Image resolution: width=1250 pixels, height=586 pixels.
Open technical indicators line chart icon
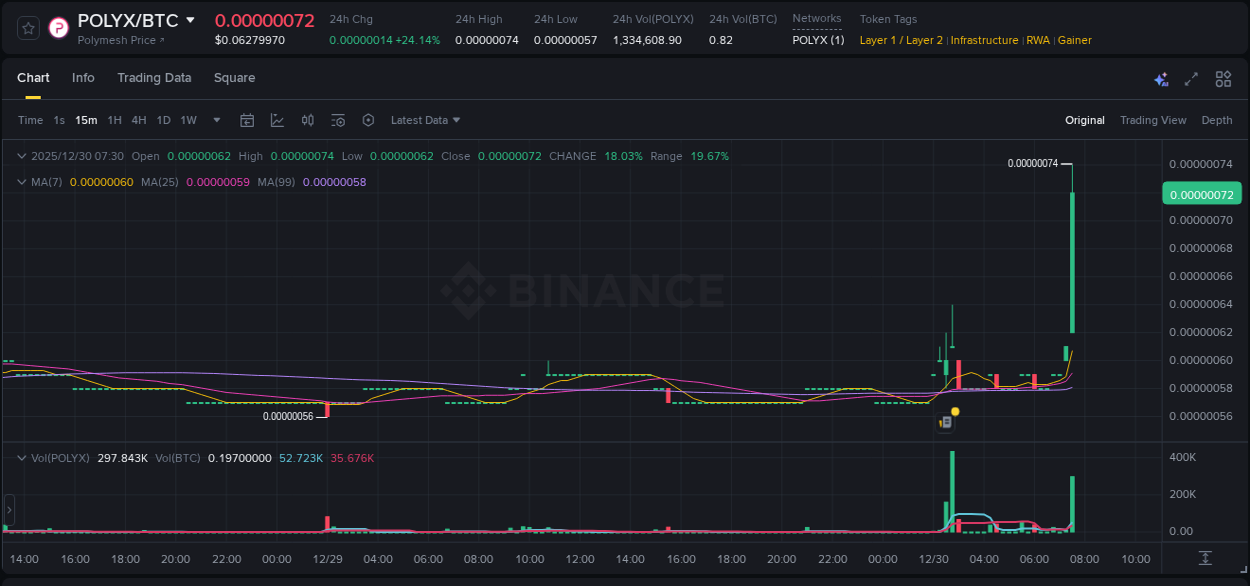(x=277, y=120)
